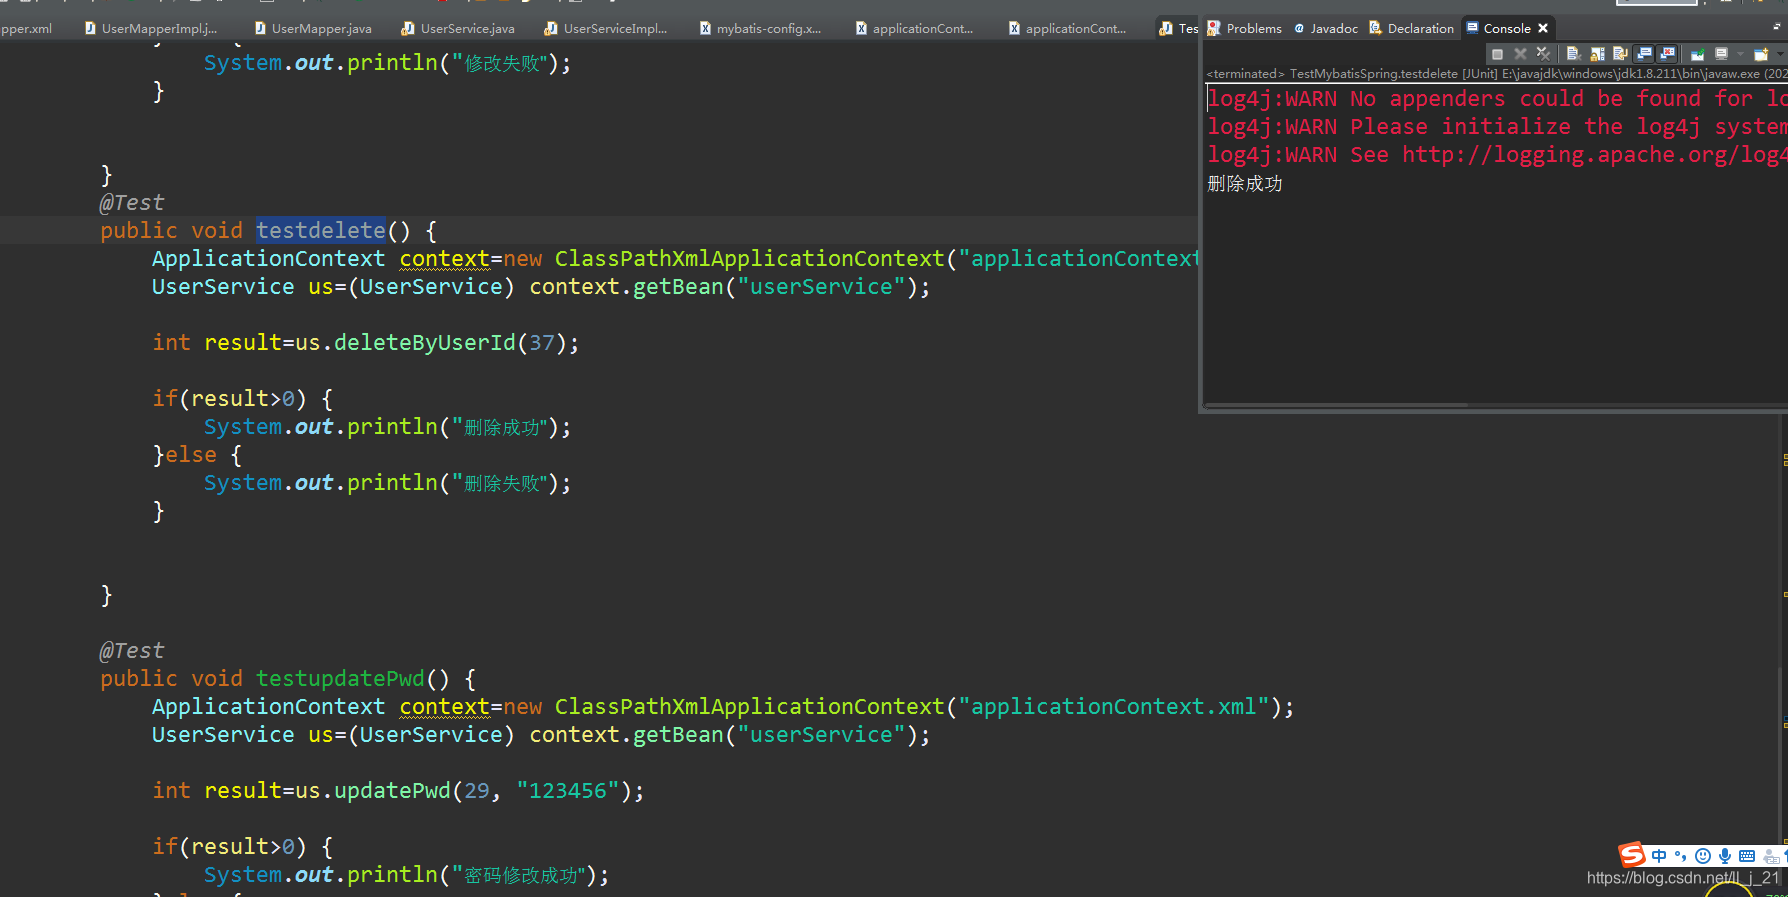Click highlighted testdelete method name
Screen dimensions: 1788x897
tap(321, 230)
